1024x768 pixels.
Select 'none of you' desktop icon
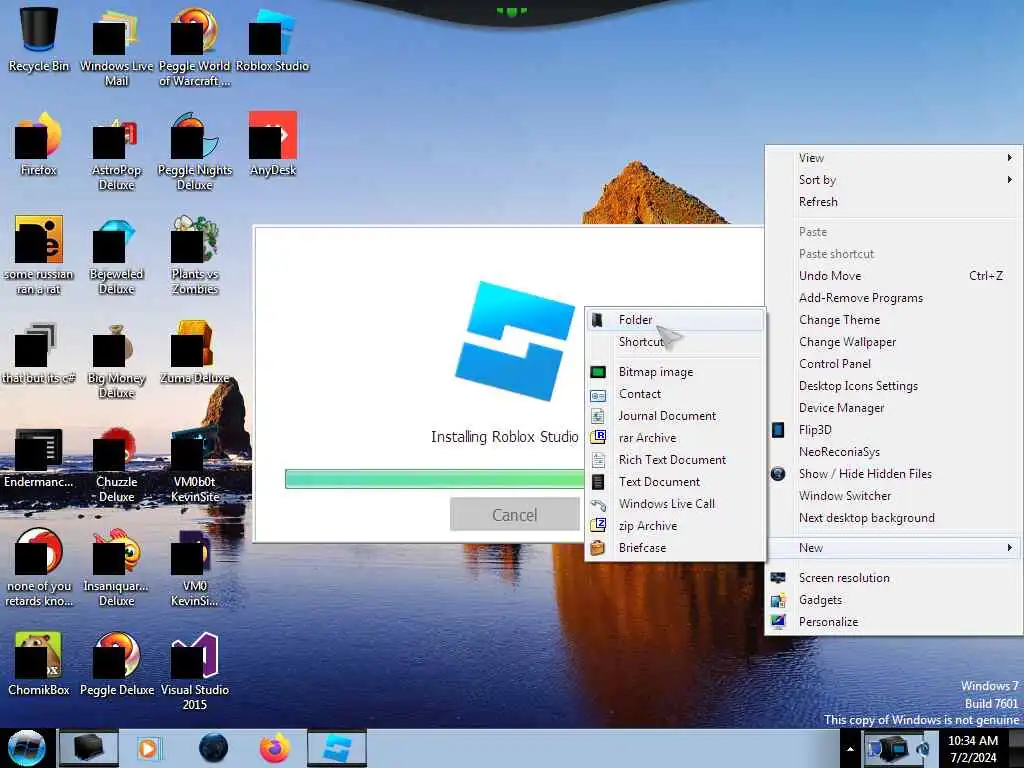pos(39,567)
